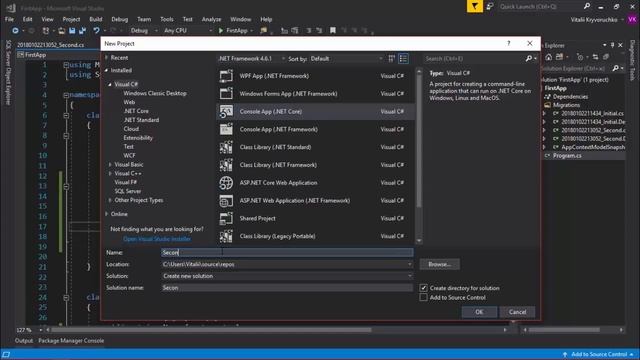Select Class Library (.NET Standard) template
The image size is (640, 360).
click(x=315, y=147)
